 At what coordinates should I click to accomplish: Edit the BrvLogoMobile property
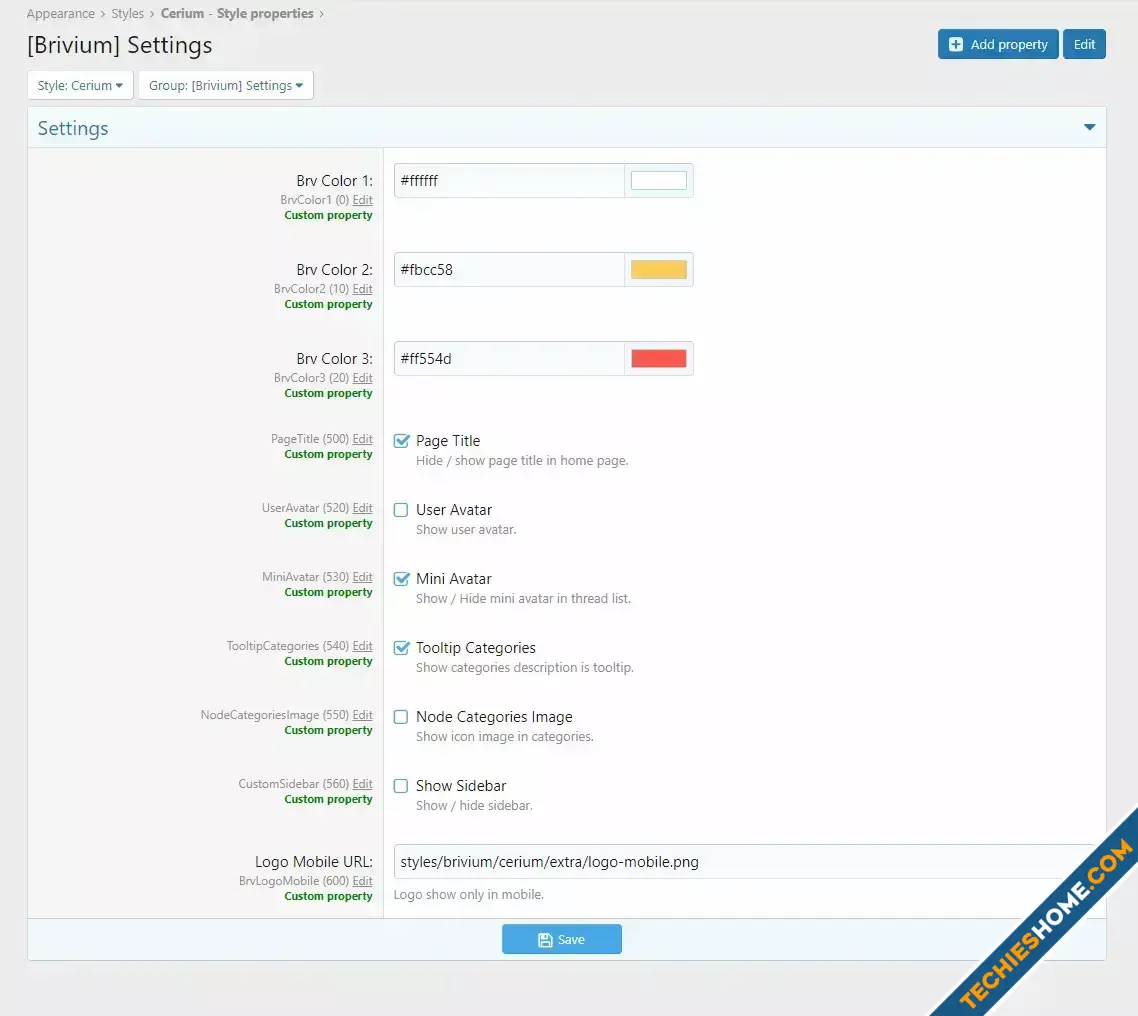(362, 881)
